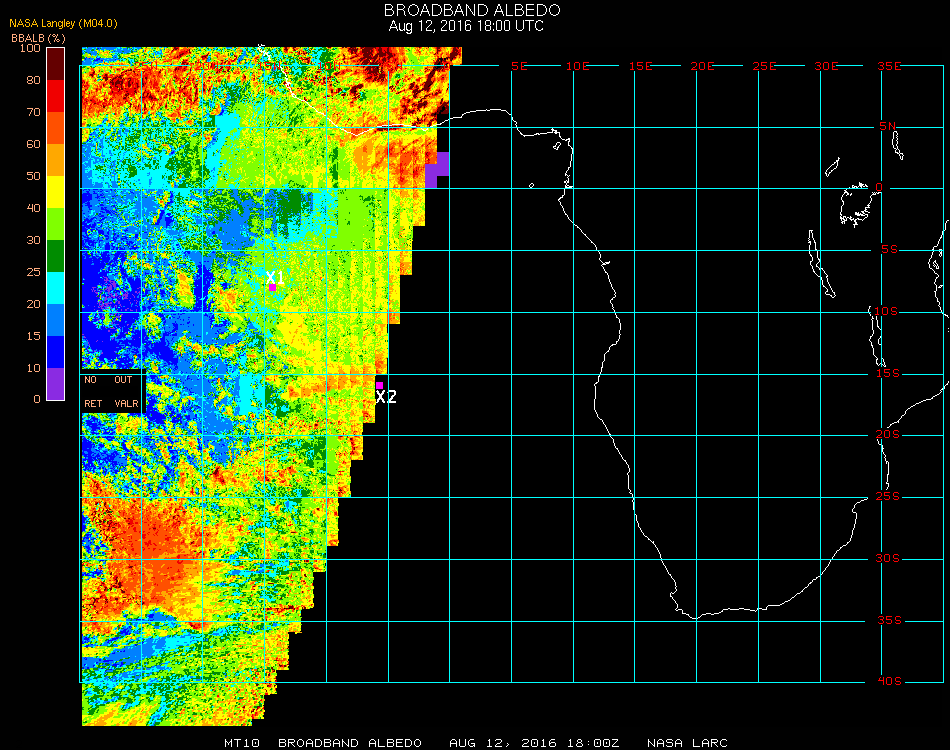Click the orange 50-60 legend color band
Screen dimensions: 950x750
(56, 160)
